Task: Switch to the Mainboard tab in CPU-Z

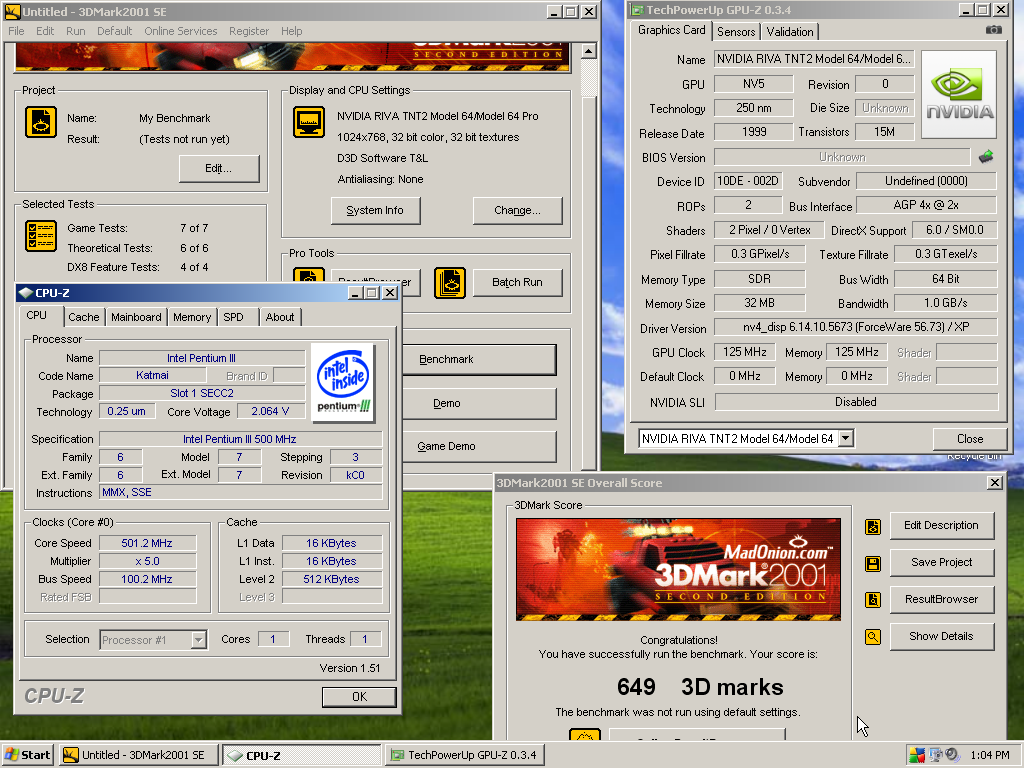Action: tap(136, 317)
